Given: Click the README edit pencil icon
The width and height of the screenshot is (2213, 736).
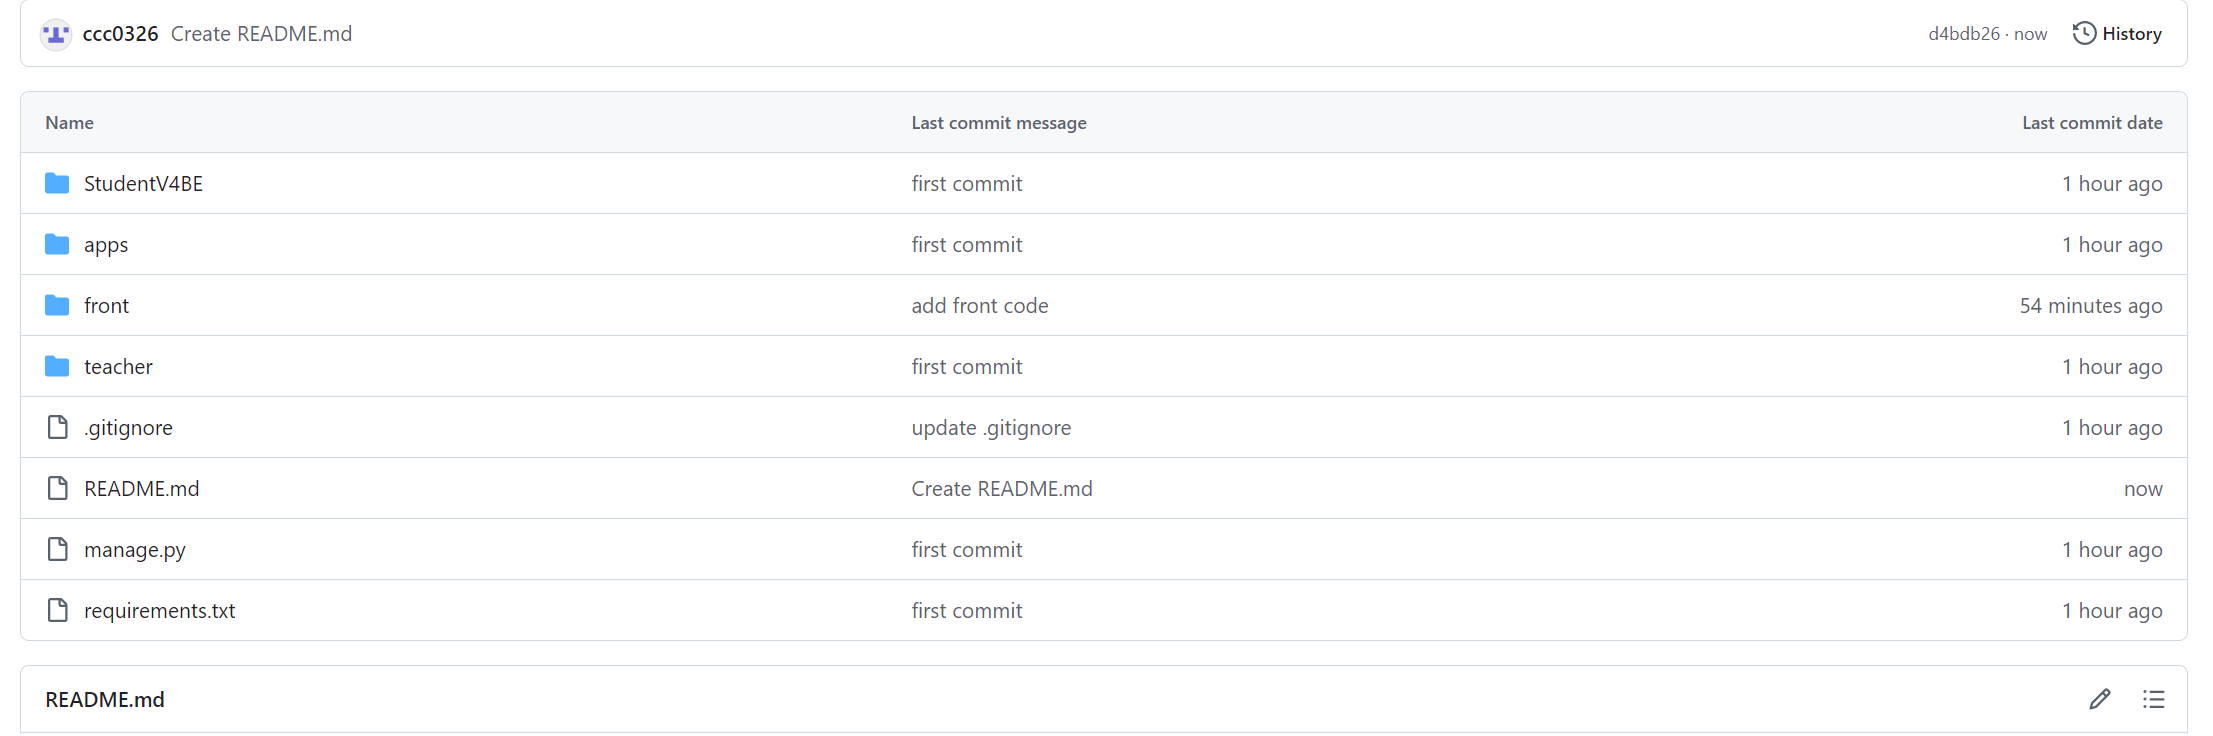Looking at the screenshot, I should [x=2099, y=699].
